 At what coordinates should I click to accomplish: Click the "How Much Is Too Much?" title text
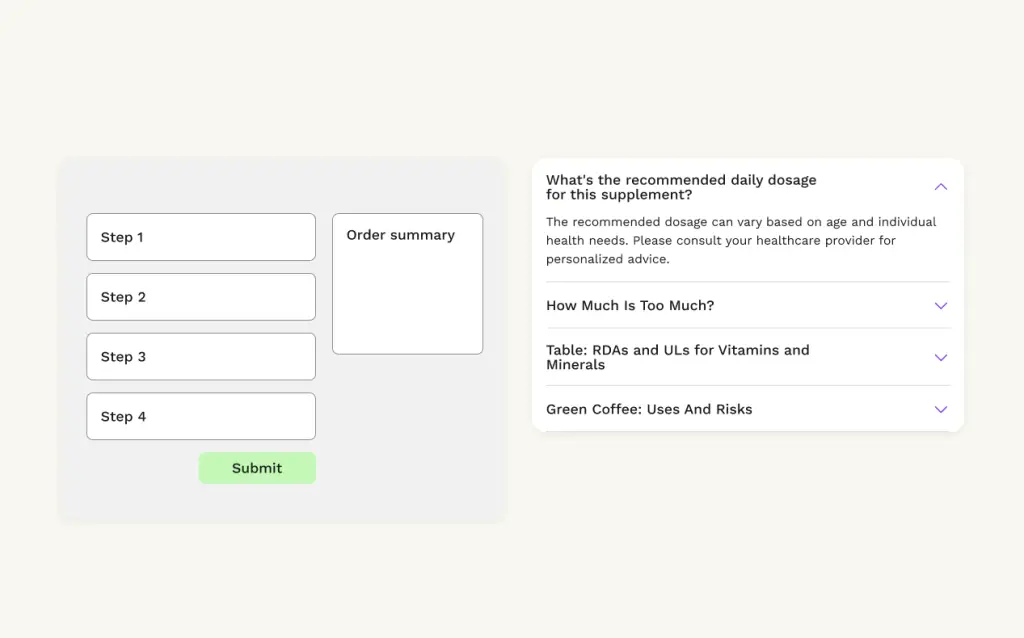(629, 306)
